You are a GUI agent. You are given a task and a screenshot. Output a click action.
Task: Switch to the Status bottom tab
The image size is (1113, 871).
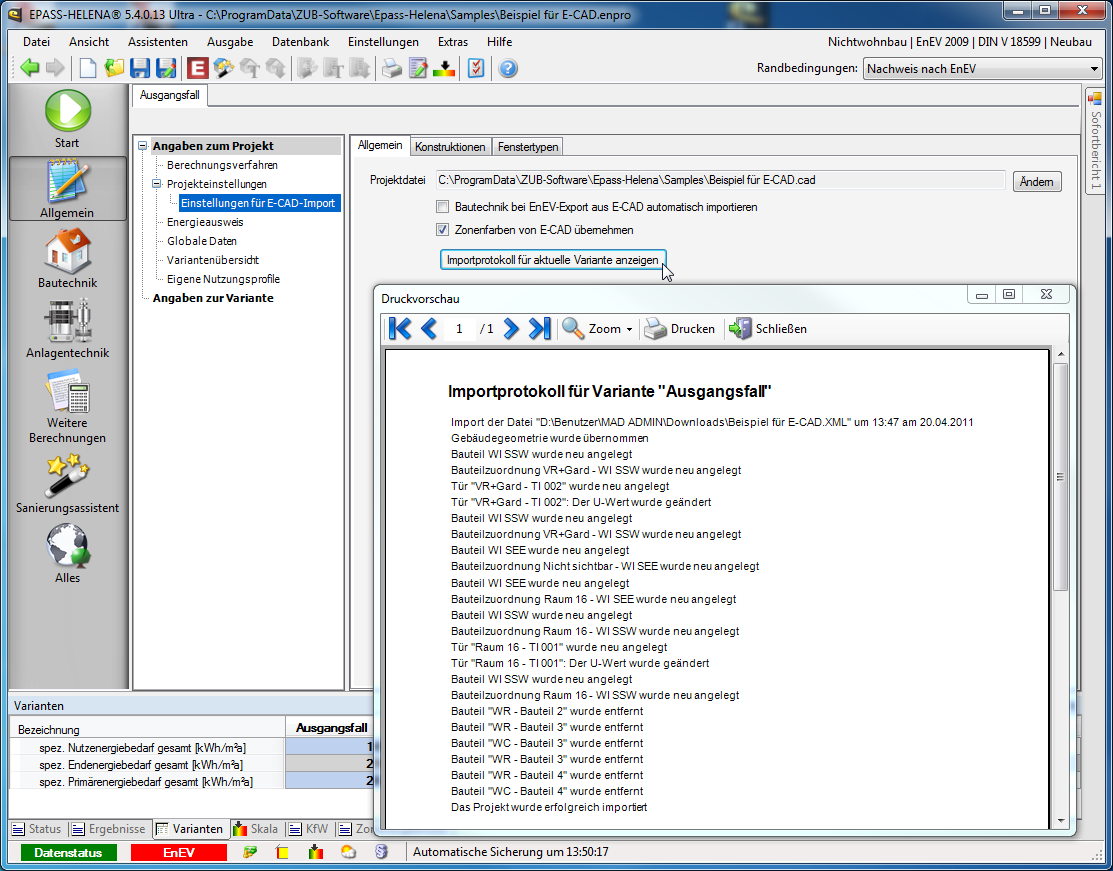point(36,828)
